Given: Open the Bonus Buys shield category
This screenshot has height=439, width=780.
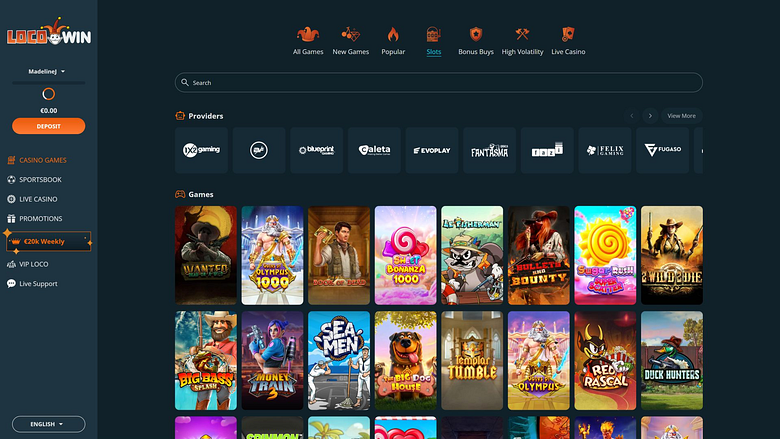Looking at the screenshot, I should [x=476, y=41].
